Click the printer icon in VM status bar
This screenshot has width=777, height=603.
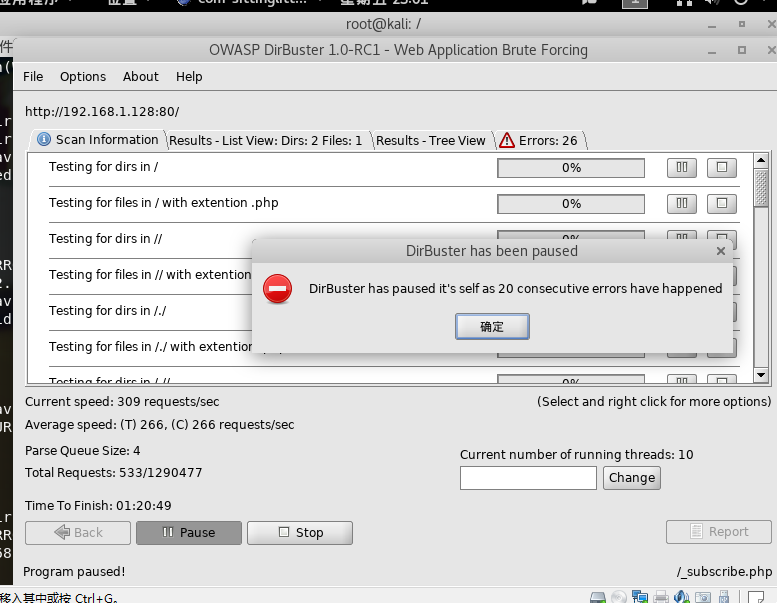(x=661, y=597)
